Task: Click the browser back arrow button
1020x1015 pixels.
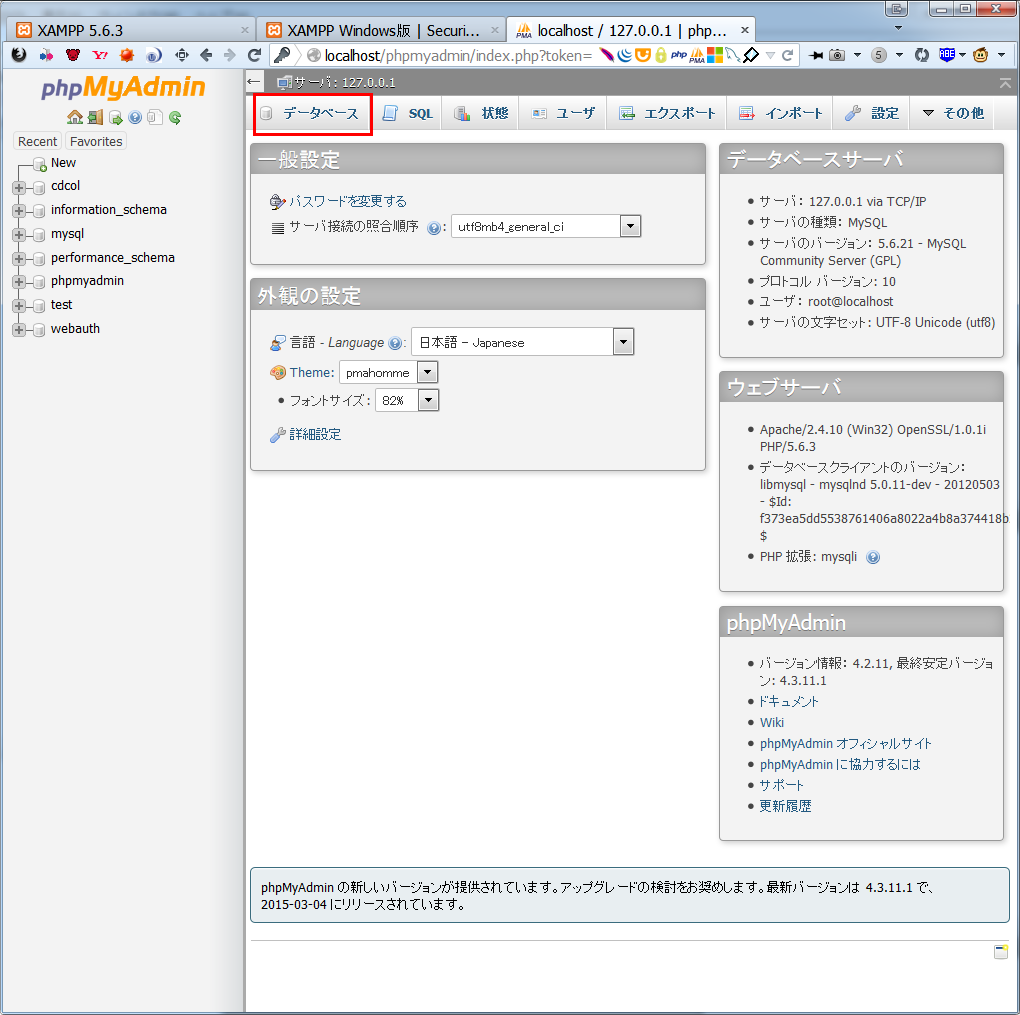Action: [x=207, y=55]
